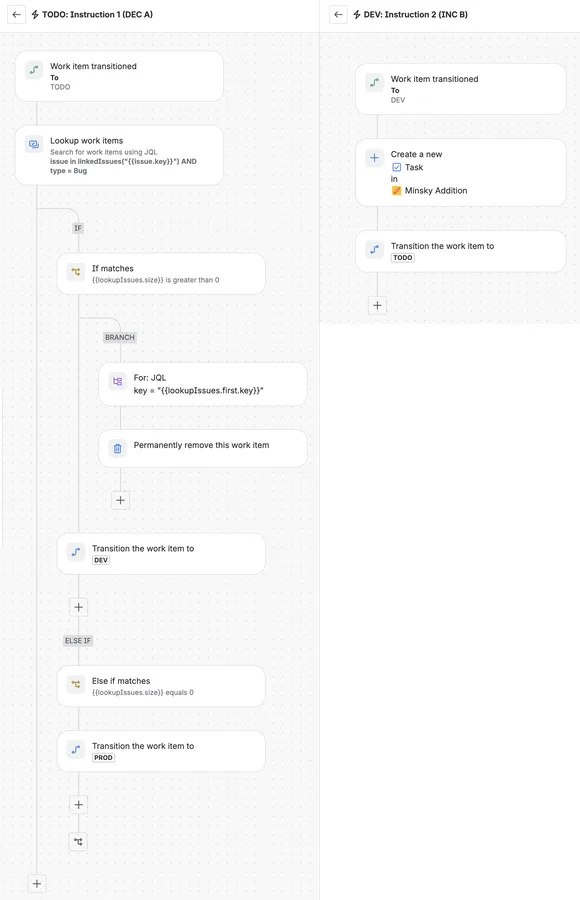Click the Task checkbox icon in Create step

tap(396, 167)
